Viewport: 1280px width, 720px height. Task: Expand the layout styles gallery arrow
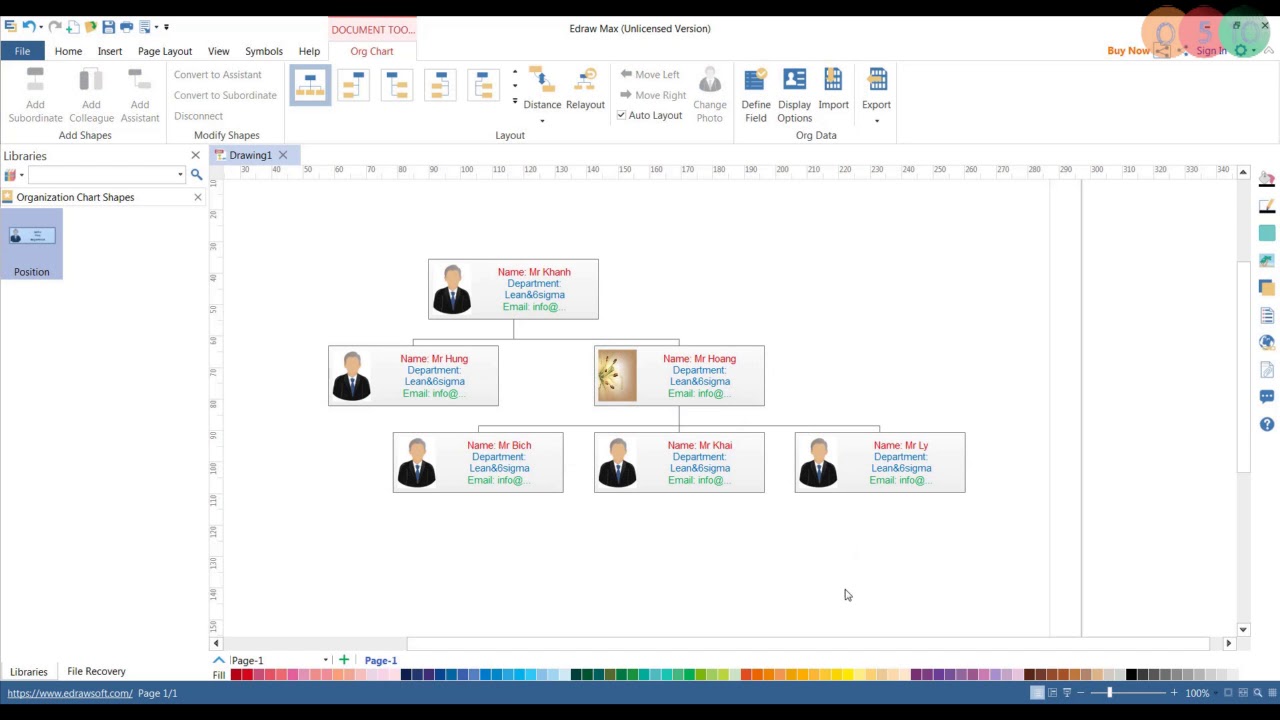click(x=515, y=102)
